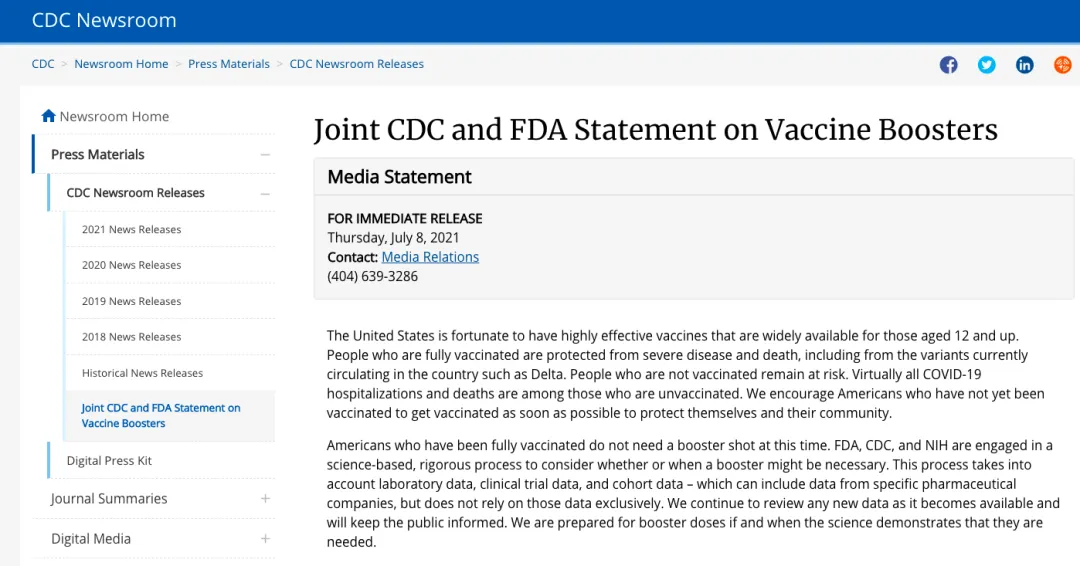Click the Media Relations contact link
The width and height of the screenshot is (1080, 566).
pos(430,257)
